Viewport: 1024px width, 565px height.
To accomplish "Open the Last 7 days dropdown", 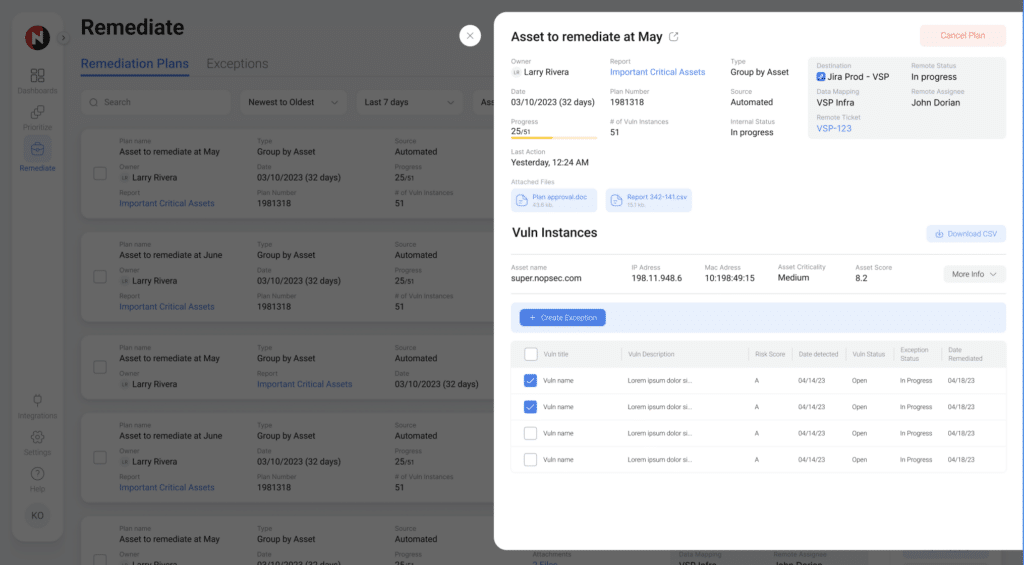I will (x=409, y=103).
